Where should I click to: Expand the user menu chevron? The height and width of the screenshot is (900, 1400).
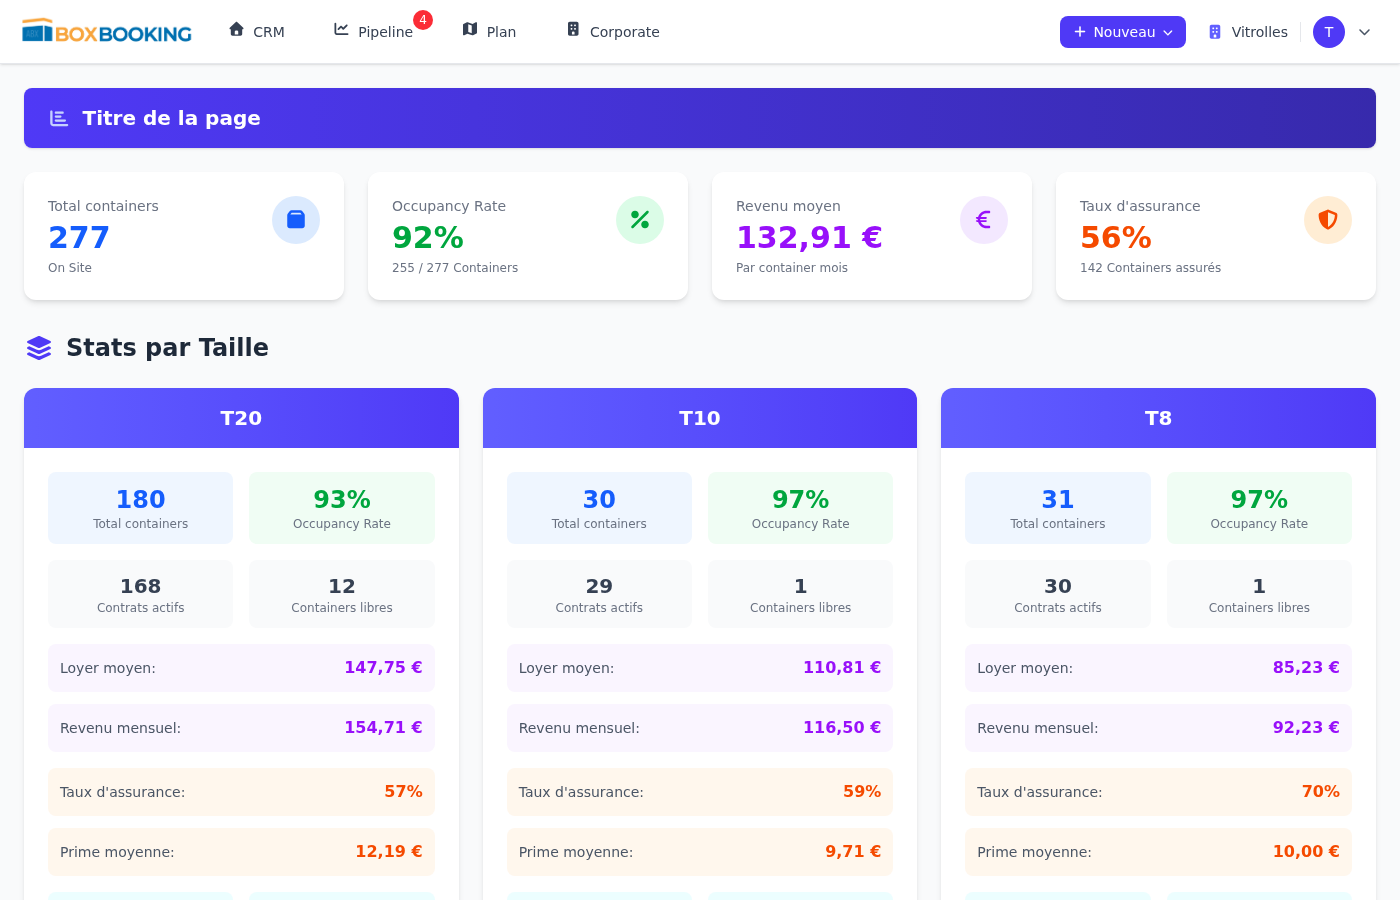coord(1364,32)
